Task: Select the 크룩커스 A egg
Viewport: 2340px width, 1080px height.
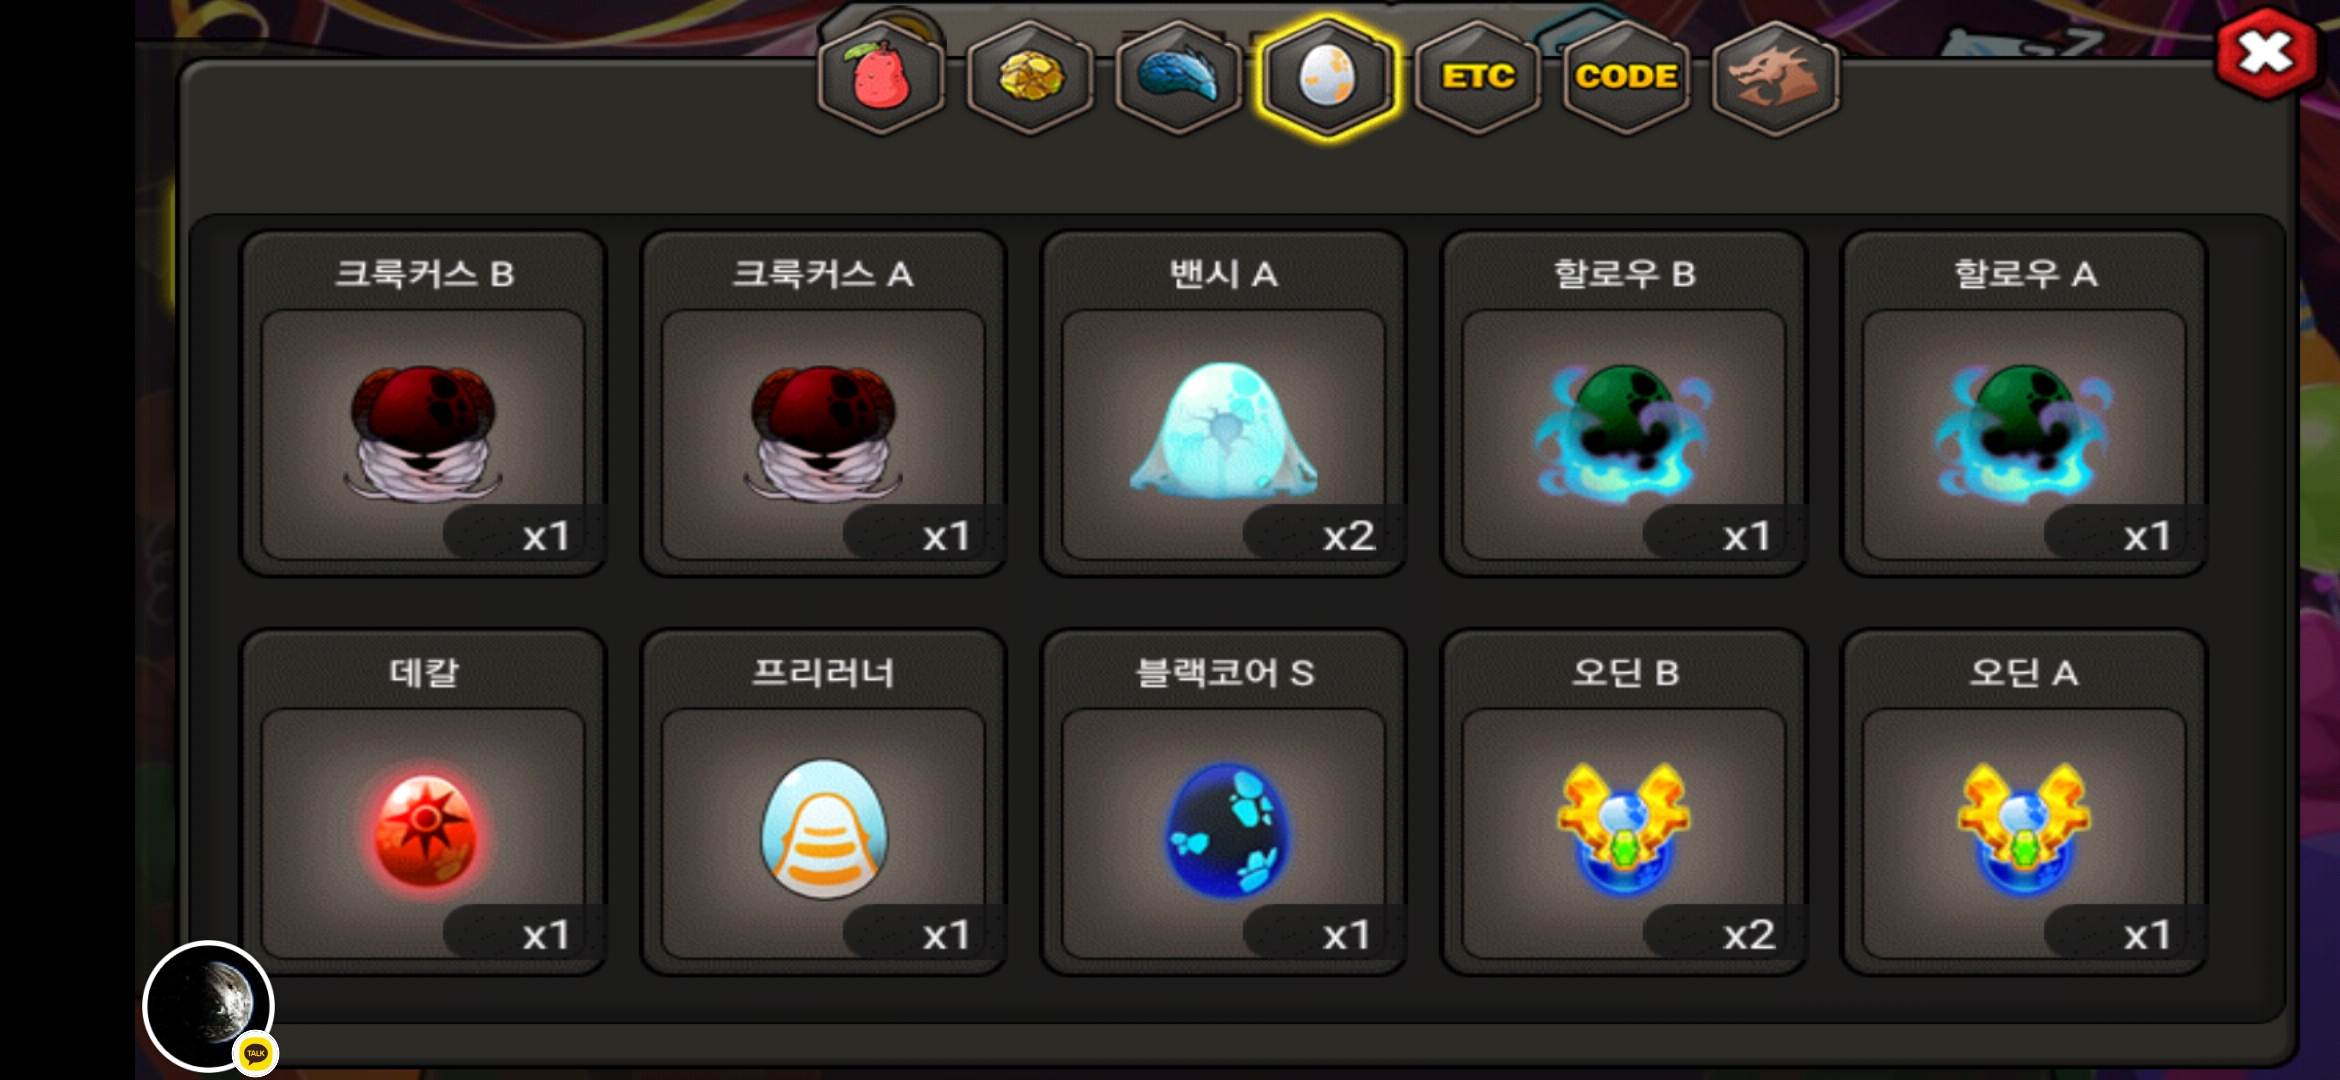Action: tap(823, 404)
